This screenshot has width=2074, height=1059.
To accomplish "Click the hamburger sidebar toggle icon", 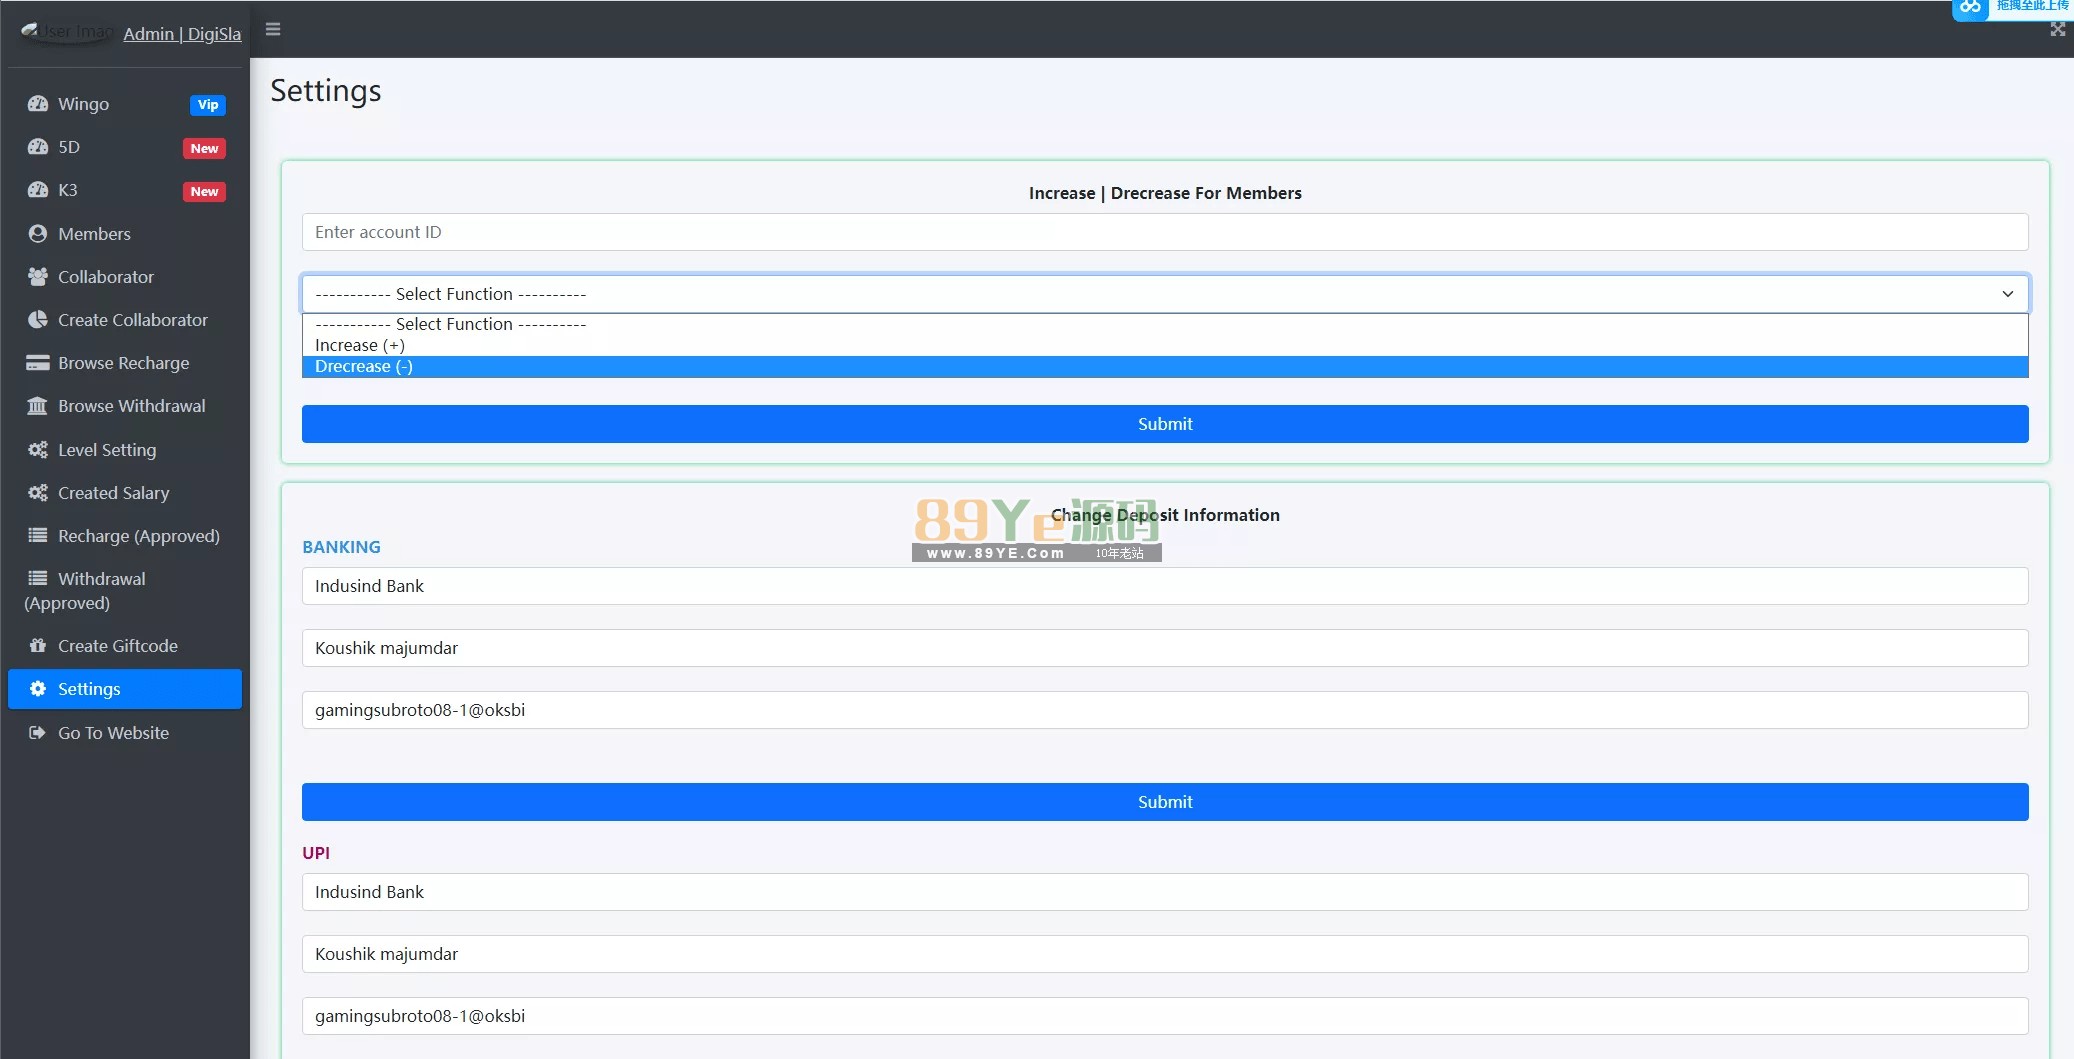I will (x=273, y=30).
